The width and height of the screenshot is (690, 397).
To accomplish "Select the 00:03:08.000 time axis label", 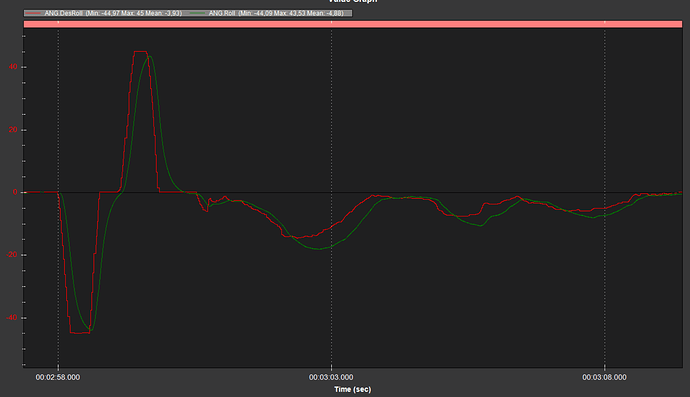I will 604,377.
